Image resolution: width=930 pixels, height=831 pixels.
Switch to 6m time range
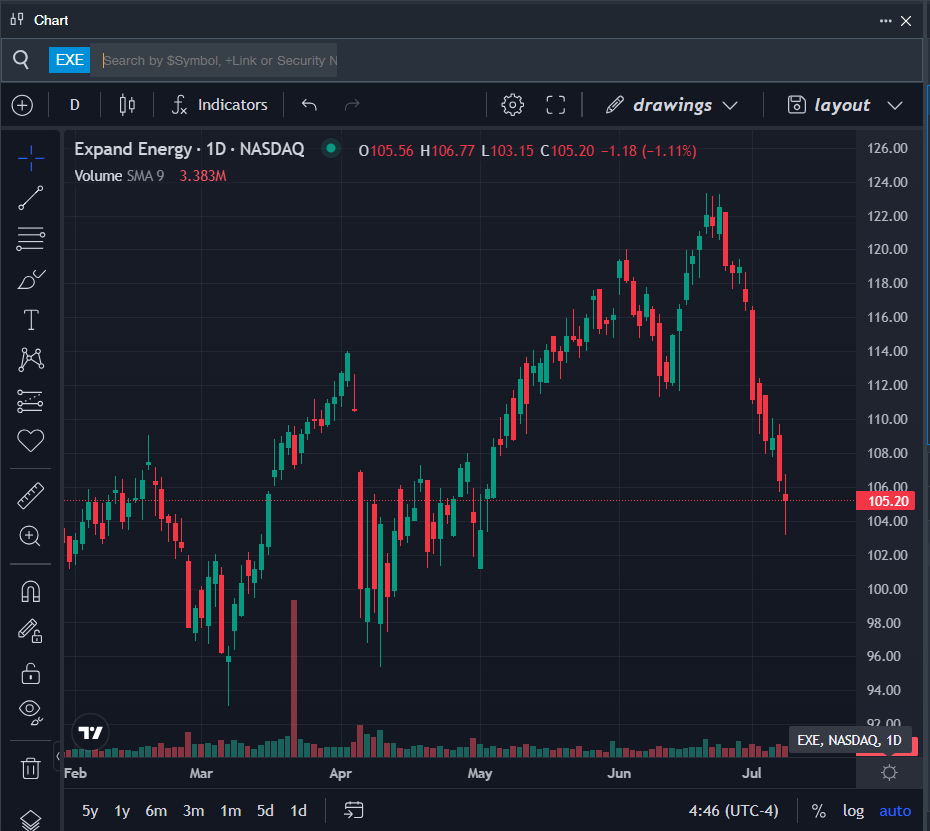(x=156, y=811)
